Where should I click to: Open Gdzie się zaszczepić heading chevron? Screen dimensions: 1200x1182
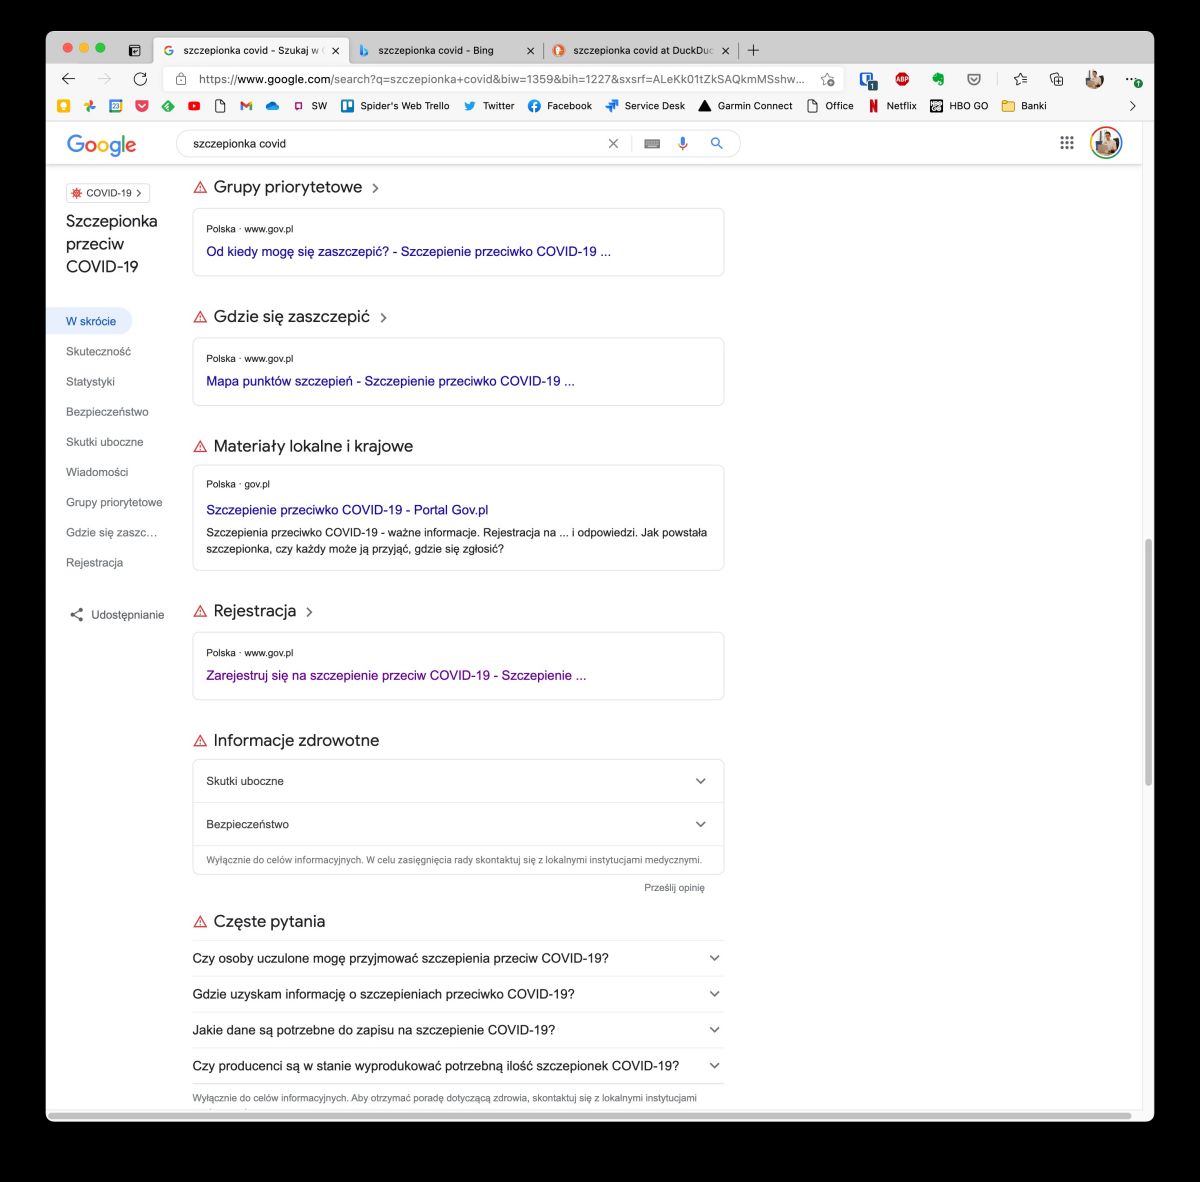383,318
